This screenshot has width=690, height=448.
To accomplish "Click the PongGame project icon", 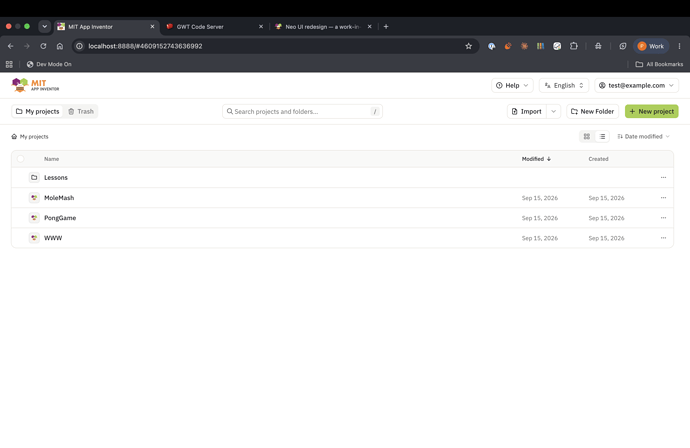I will tap(34, 218).
